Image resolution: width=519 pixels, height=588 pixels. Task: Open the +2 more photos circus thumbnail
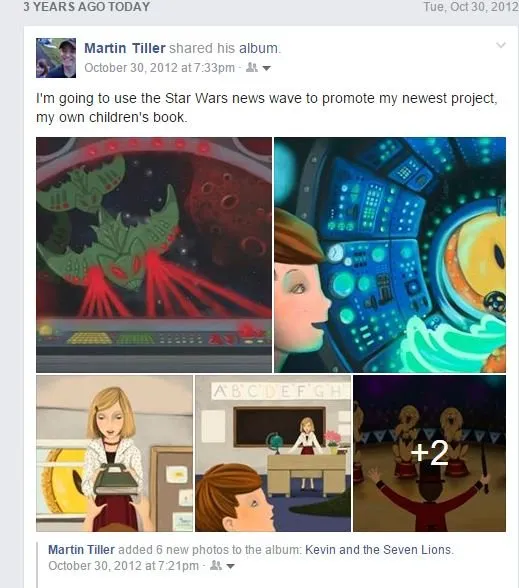point(429,453)
